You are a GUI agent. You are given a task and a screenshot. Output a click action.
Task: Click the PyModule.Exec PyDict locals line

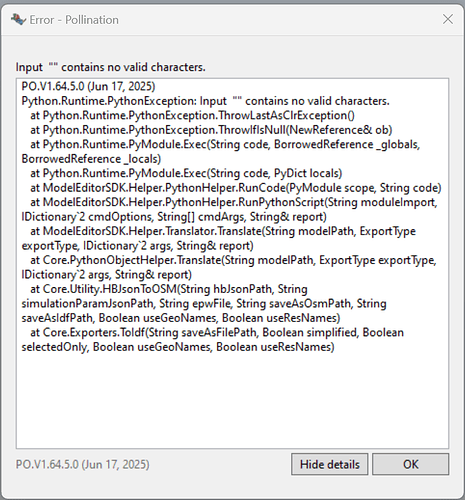(x=186, y=173)
